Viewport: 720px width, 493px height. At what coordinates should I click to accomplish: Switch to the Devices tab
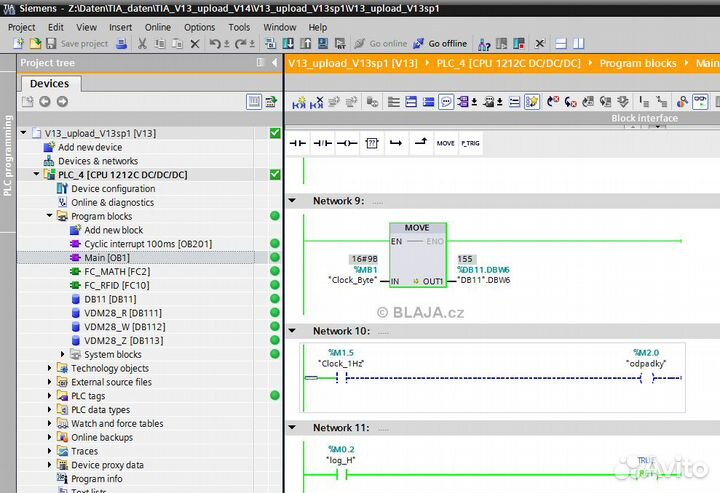click(49, 84)
